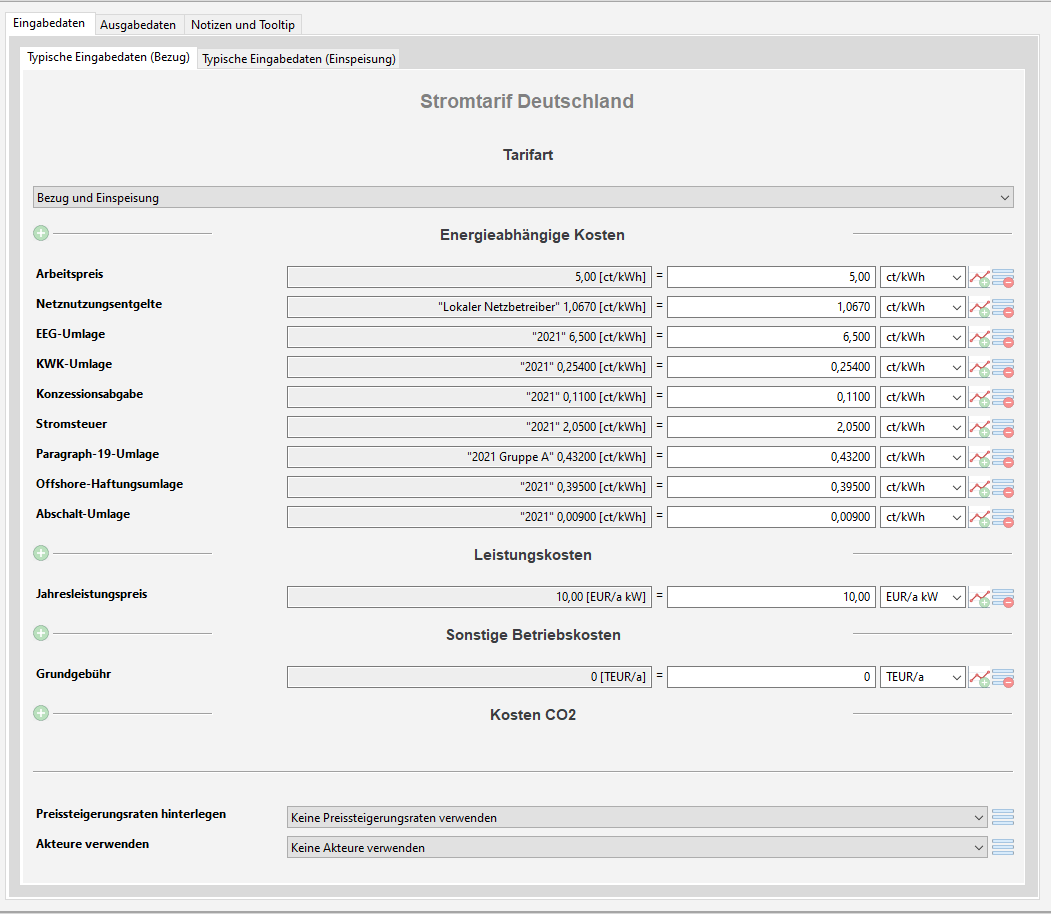Image resolution: width=1051 pixels, height=914 pixels.
Task: Open the unit dropdown for EEG-Umlage
Action: (922, 337)
